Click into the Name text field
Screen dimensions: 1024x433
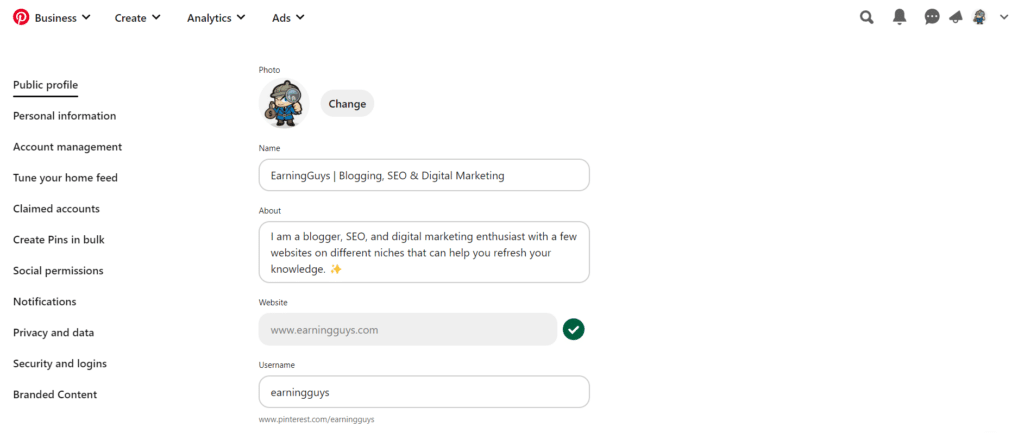coord(424,175)
